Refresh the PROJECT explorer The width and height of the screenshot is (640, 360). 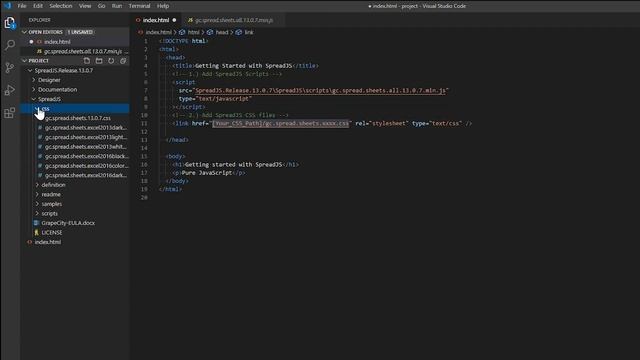[x=111, y=61]
